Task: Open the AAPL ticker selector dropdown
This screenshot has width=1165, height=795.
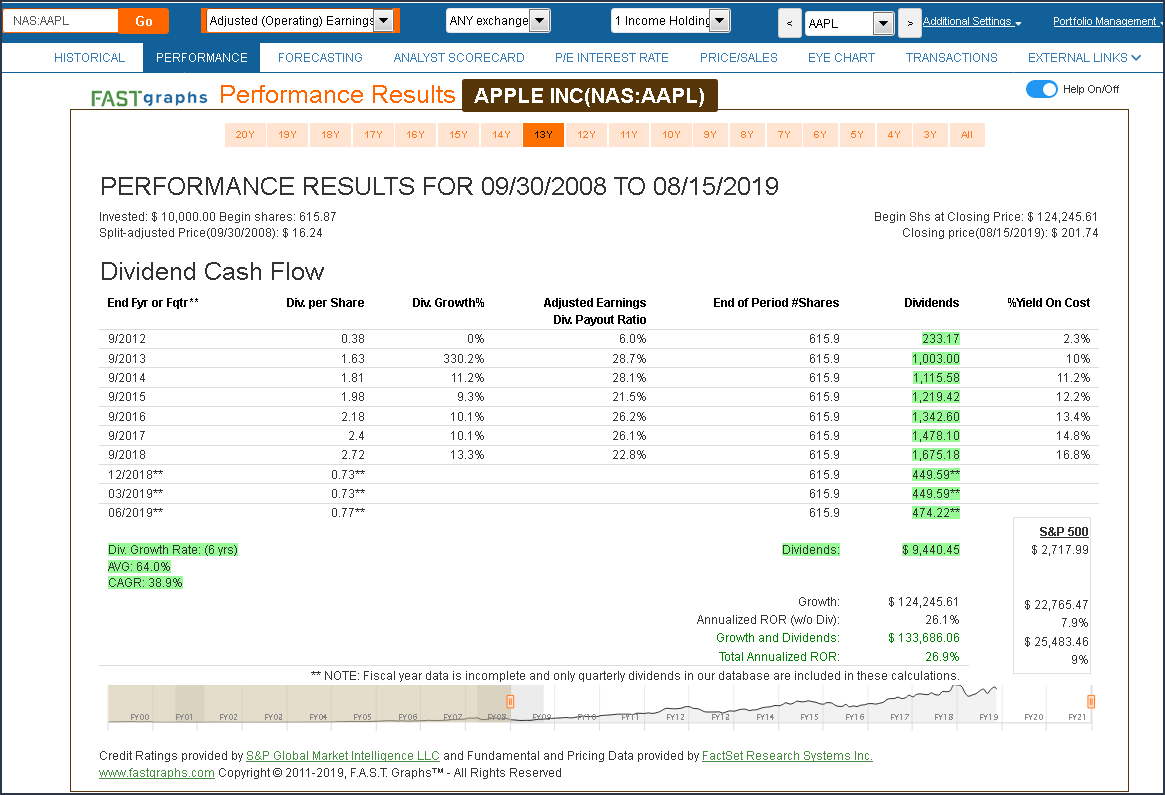Action: [849, 23]
